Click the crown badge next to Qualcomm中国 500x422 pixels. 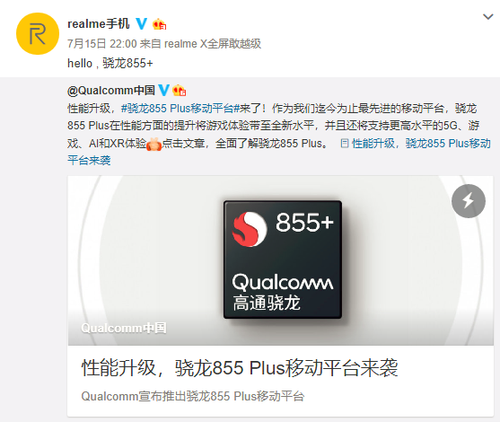click(179, 90)
